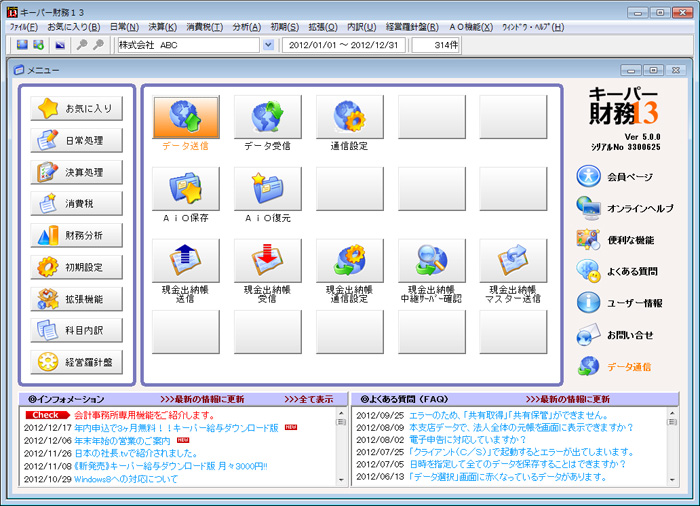
Task: Select 財務分析 in left sidebar
Action: 76,235
